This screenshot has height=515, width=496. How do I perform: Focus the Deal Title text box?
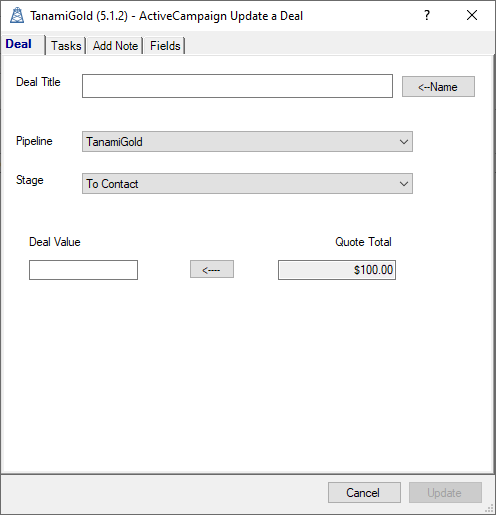tap(237, 86)
